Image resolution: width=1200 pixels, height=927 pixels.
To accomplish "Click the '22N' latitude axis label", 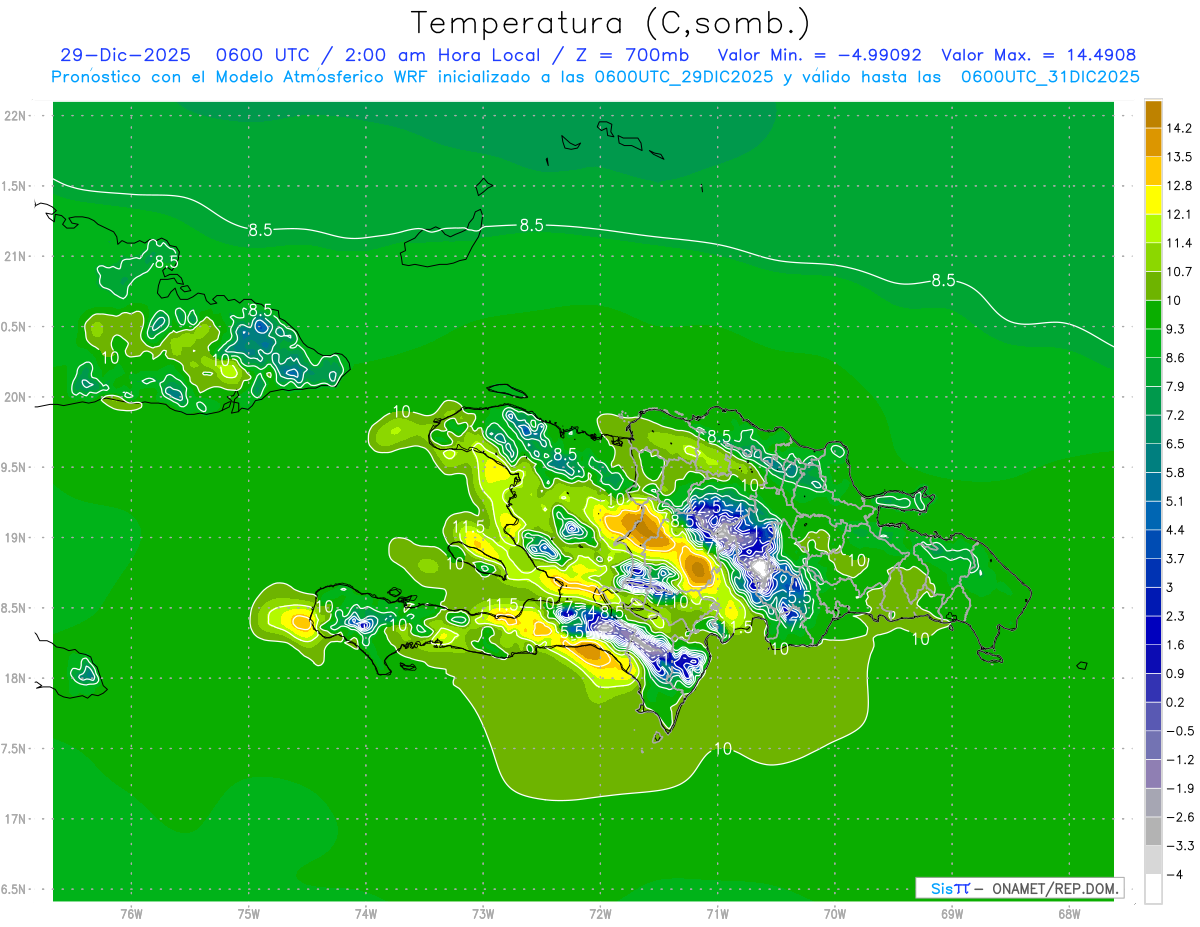I will click(16, 116).
